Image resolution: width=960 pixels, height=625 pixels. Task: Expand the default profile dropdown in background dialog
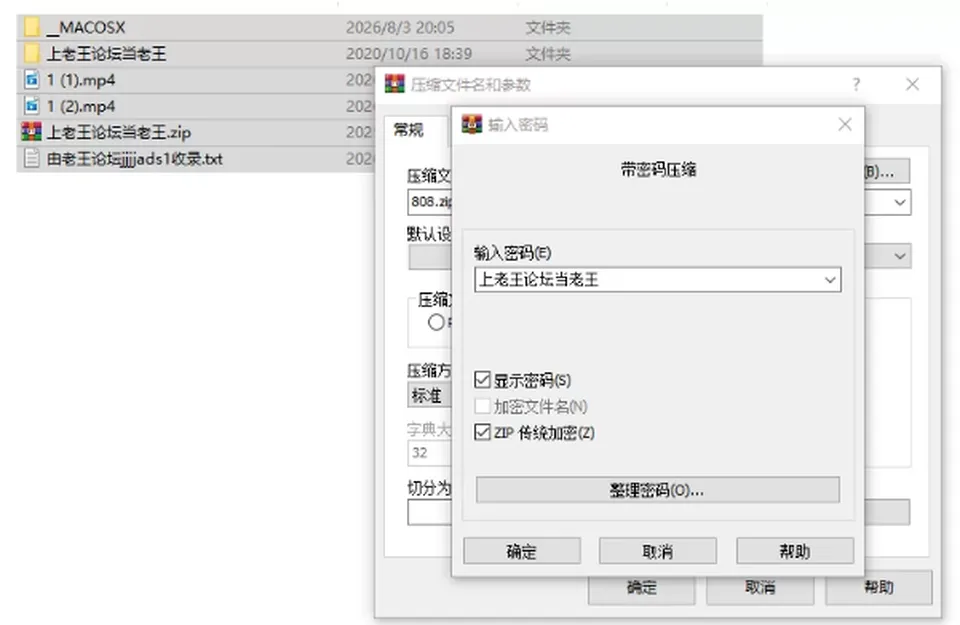899,256
